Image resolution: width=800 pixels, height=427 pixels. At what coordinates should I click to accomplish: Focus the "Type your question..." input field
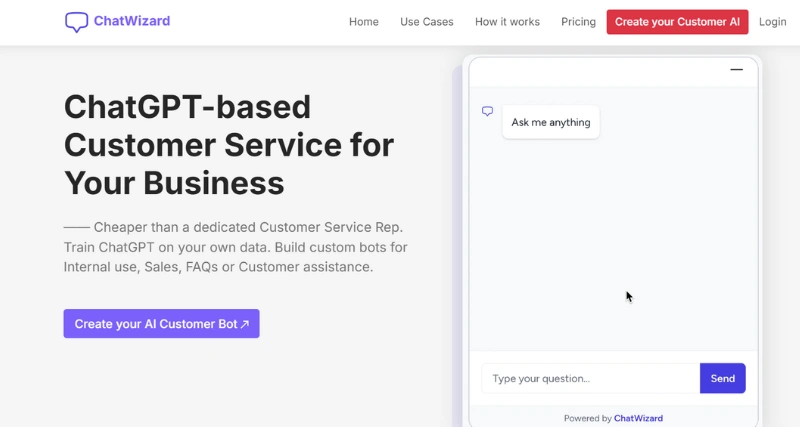pyautogui.click(x=590, y=379)
